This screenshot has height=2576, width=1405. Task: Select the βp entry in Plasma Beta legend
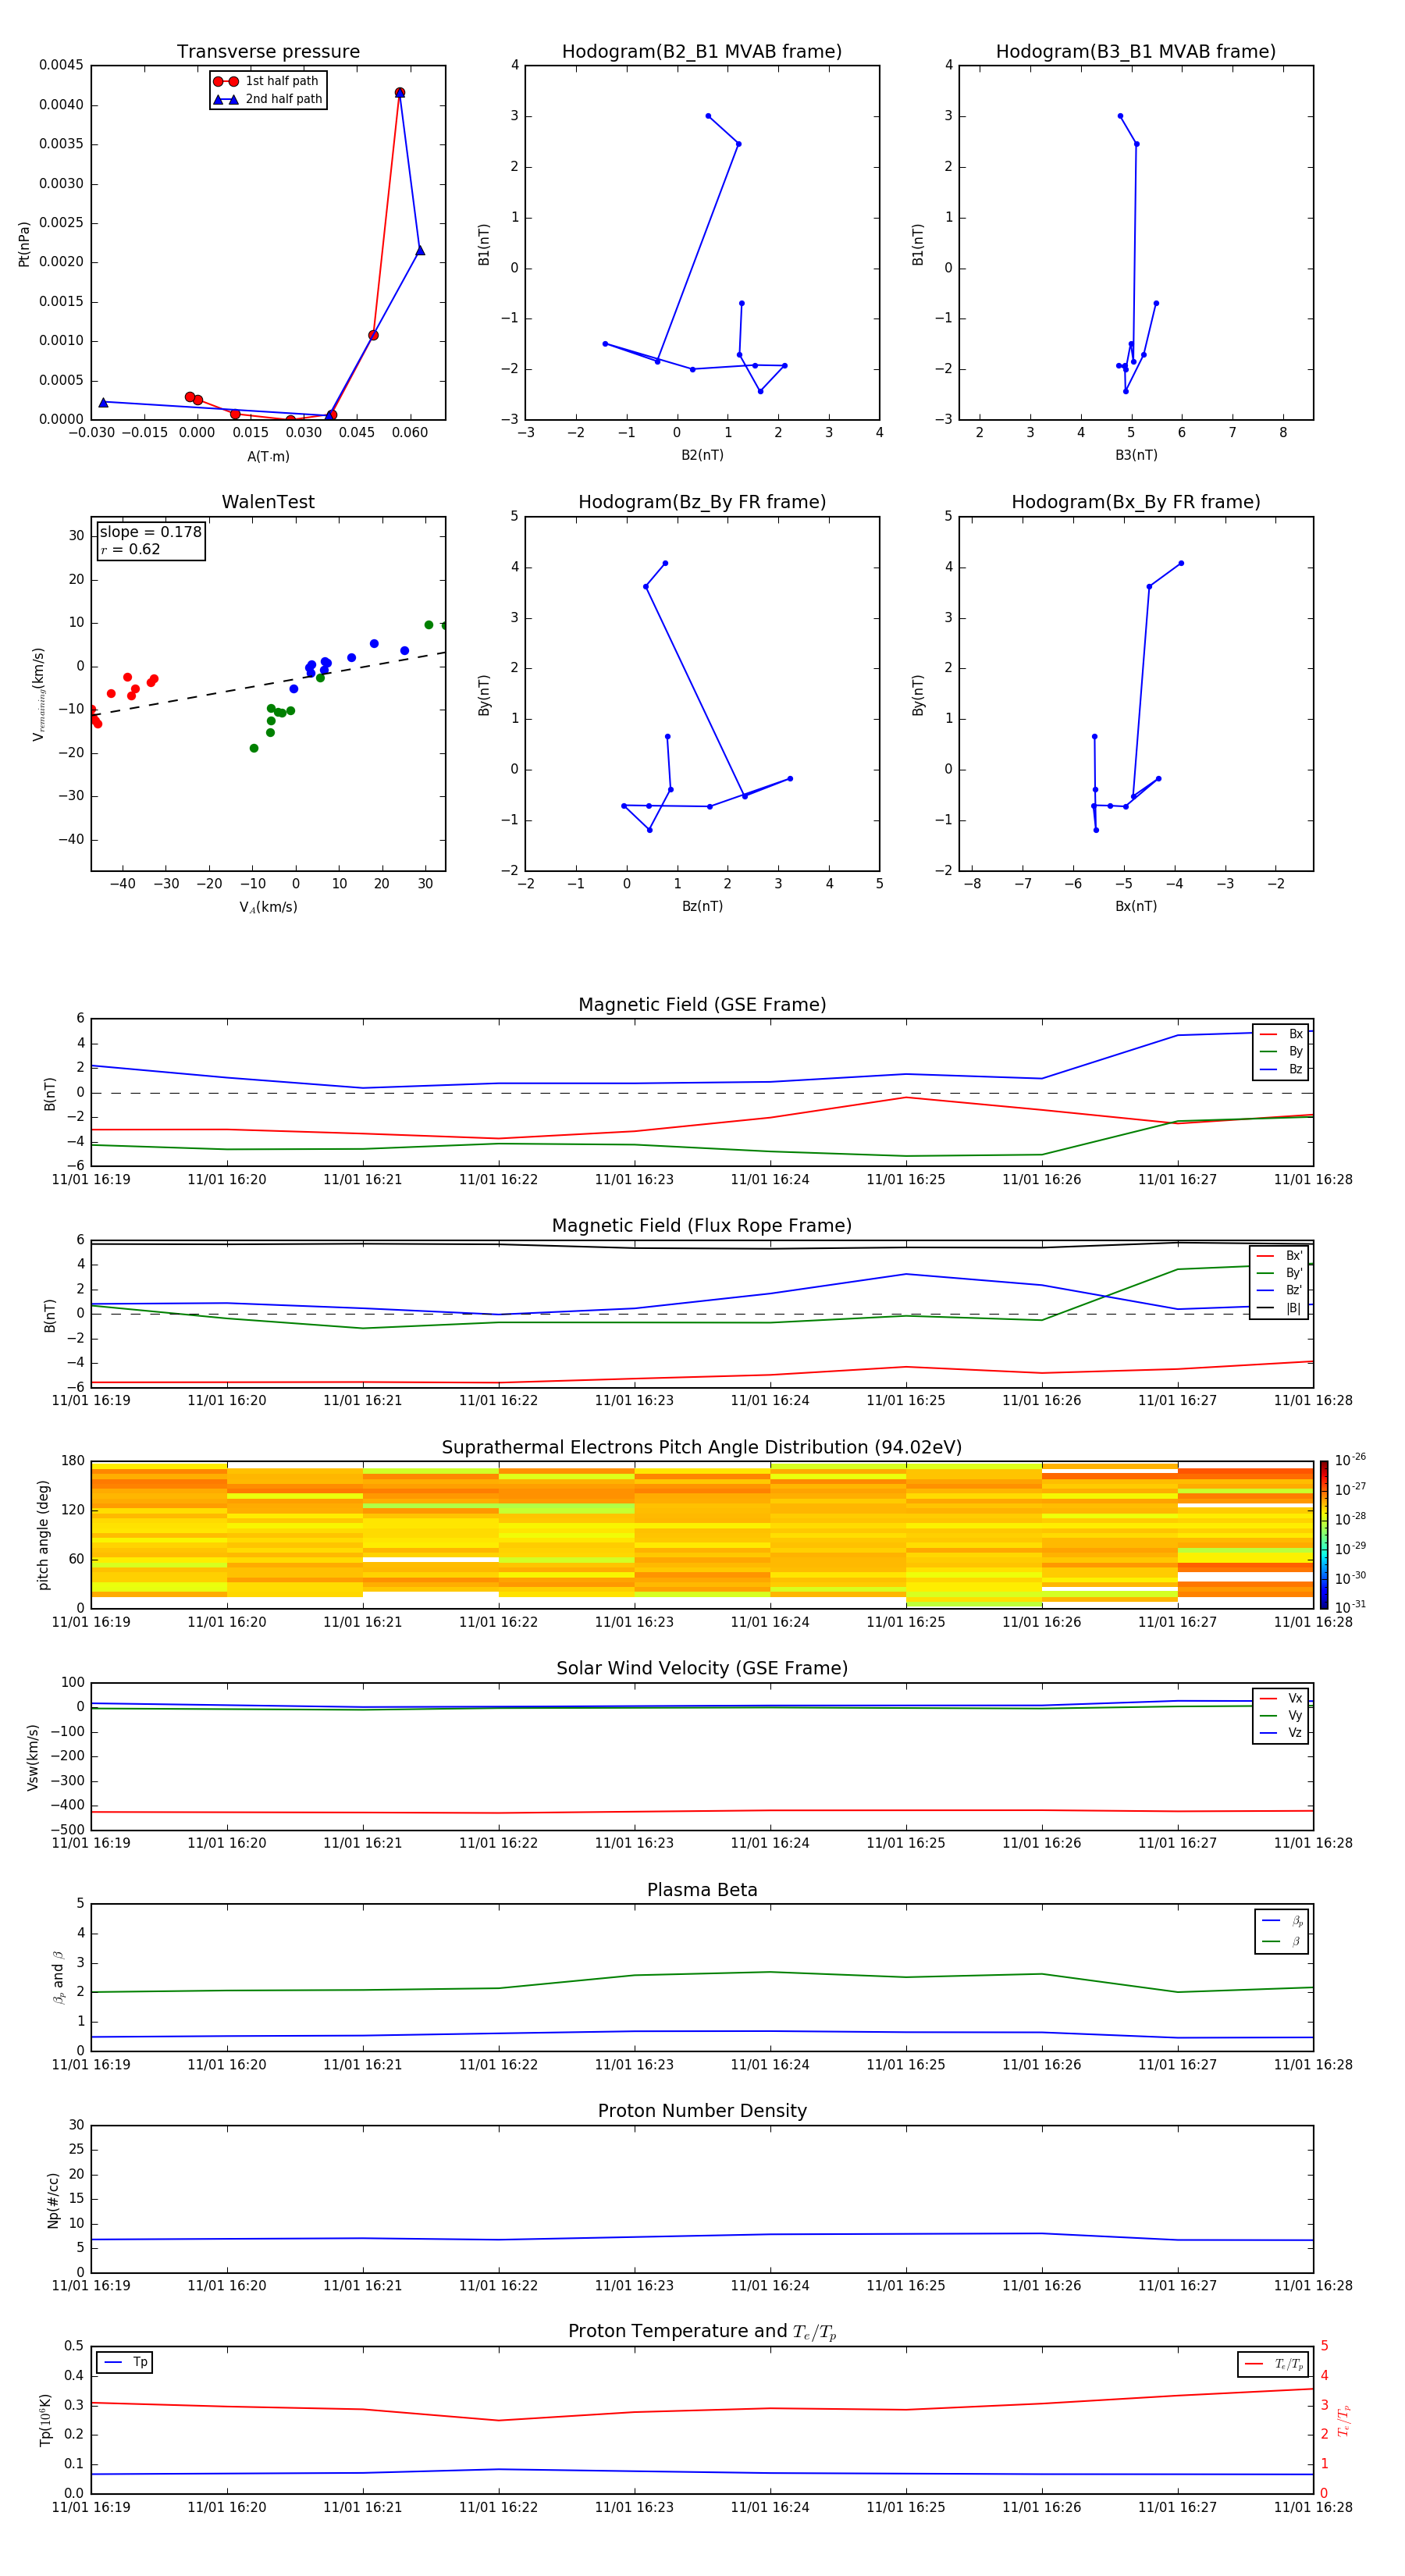coord(1283,1921)
